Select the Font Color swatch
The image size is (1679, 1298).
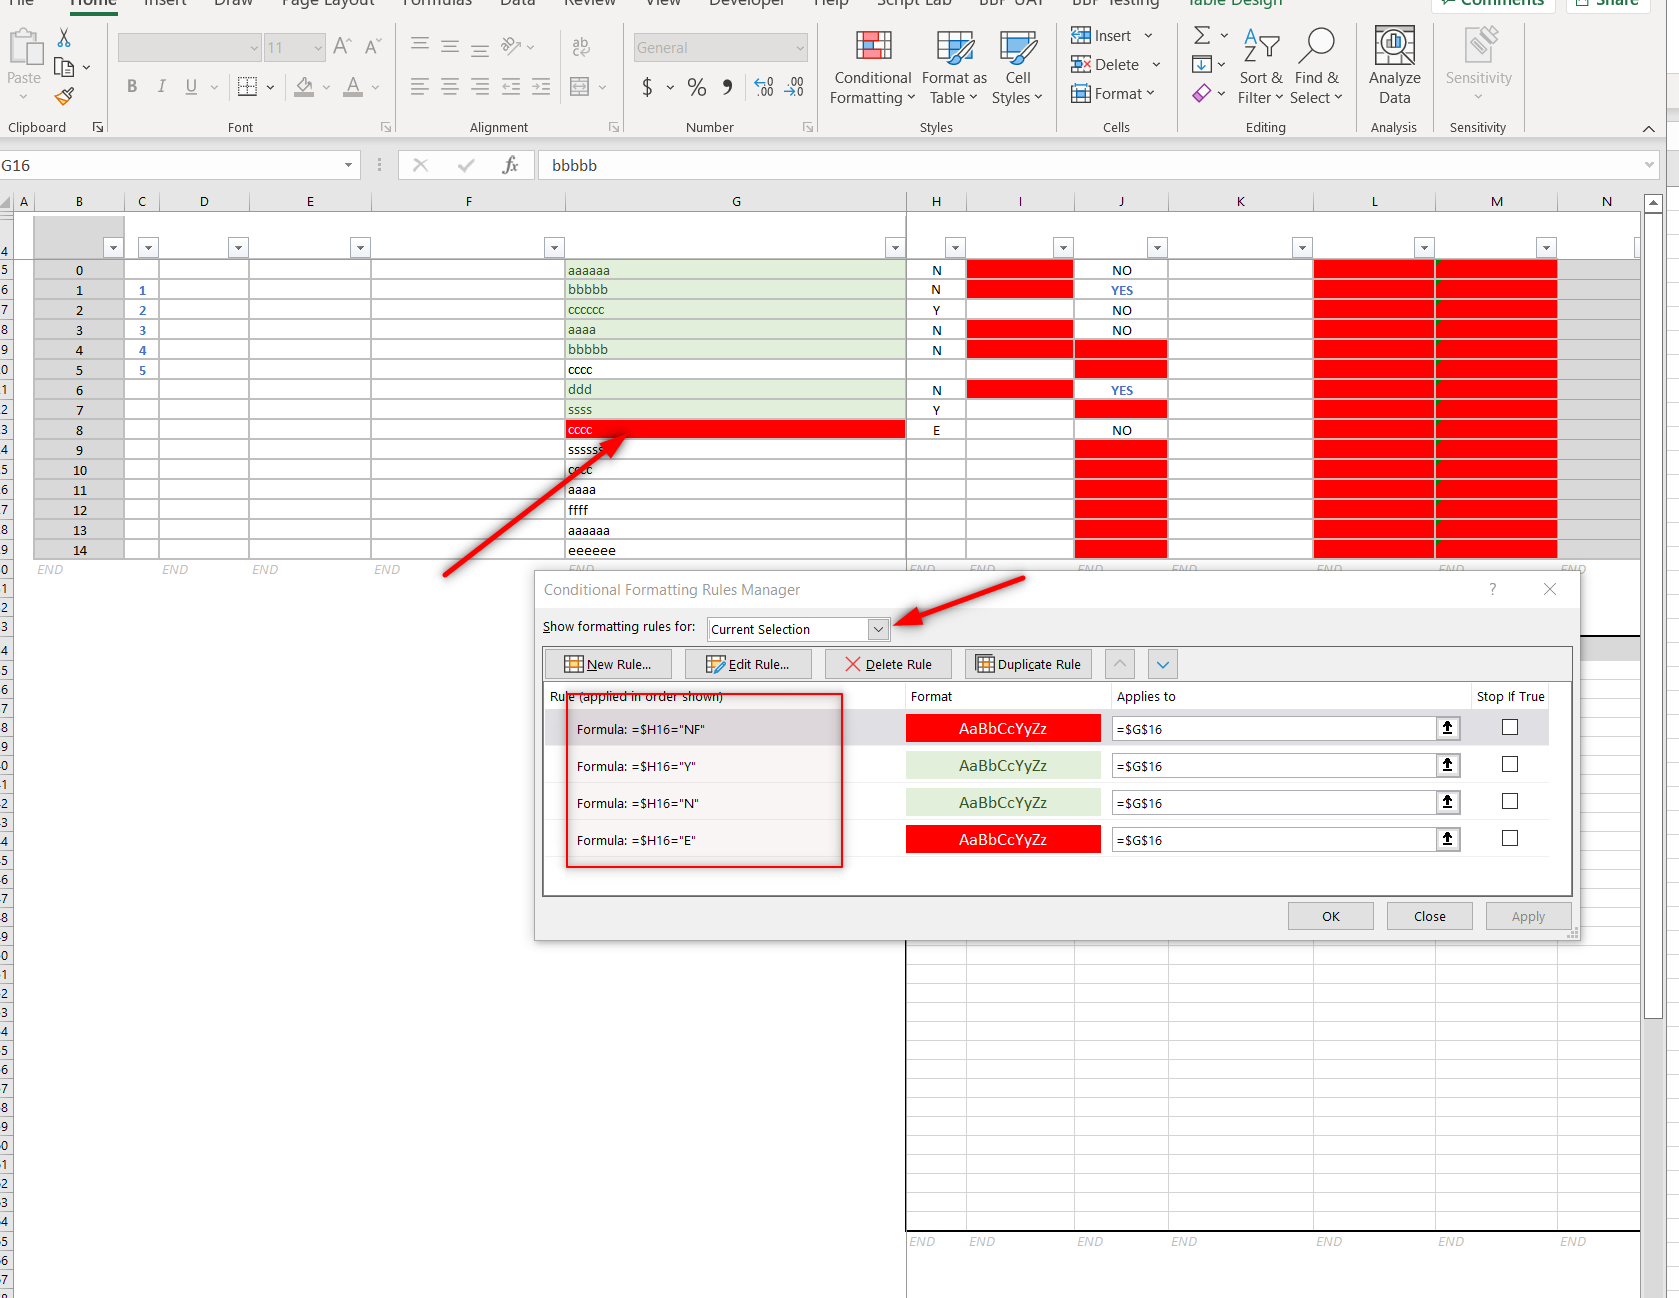pyautogui.click(x=354, y=87)
